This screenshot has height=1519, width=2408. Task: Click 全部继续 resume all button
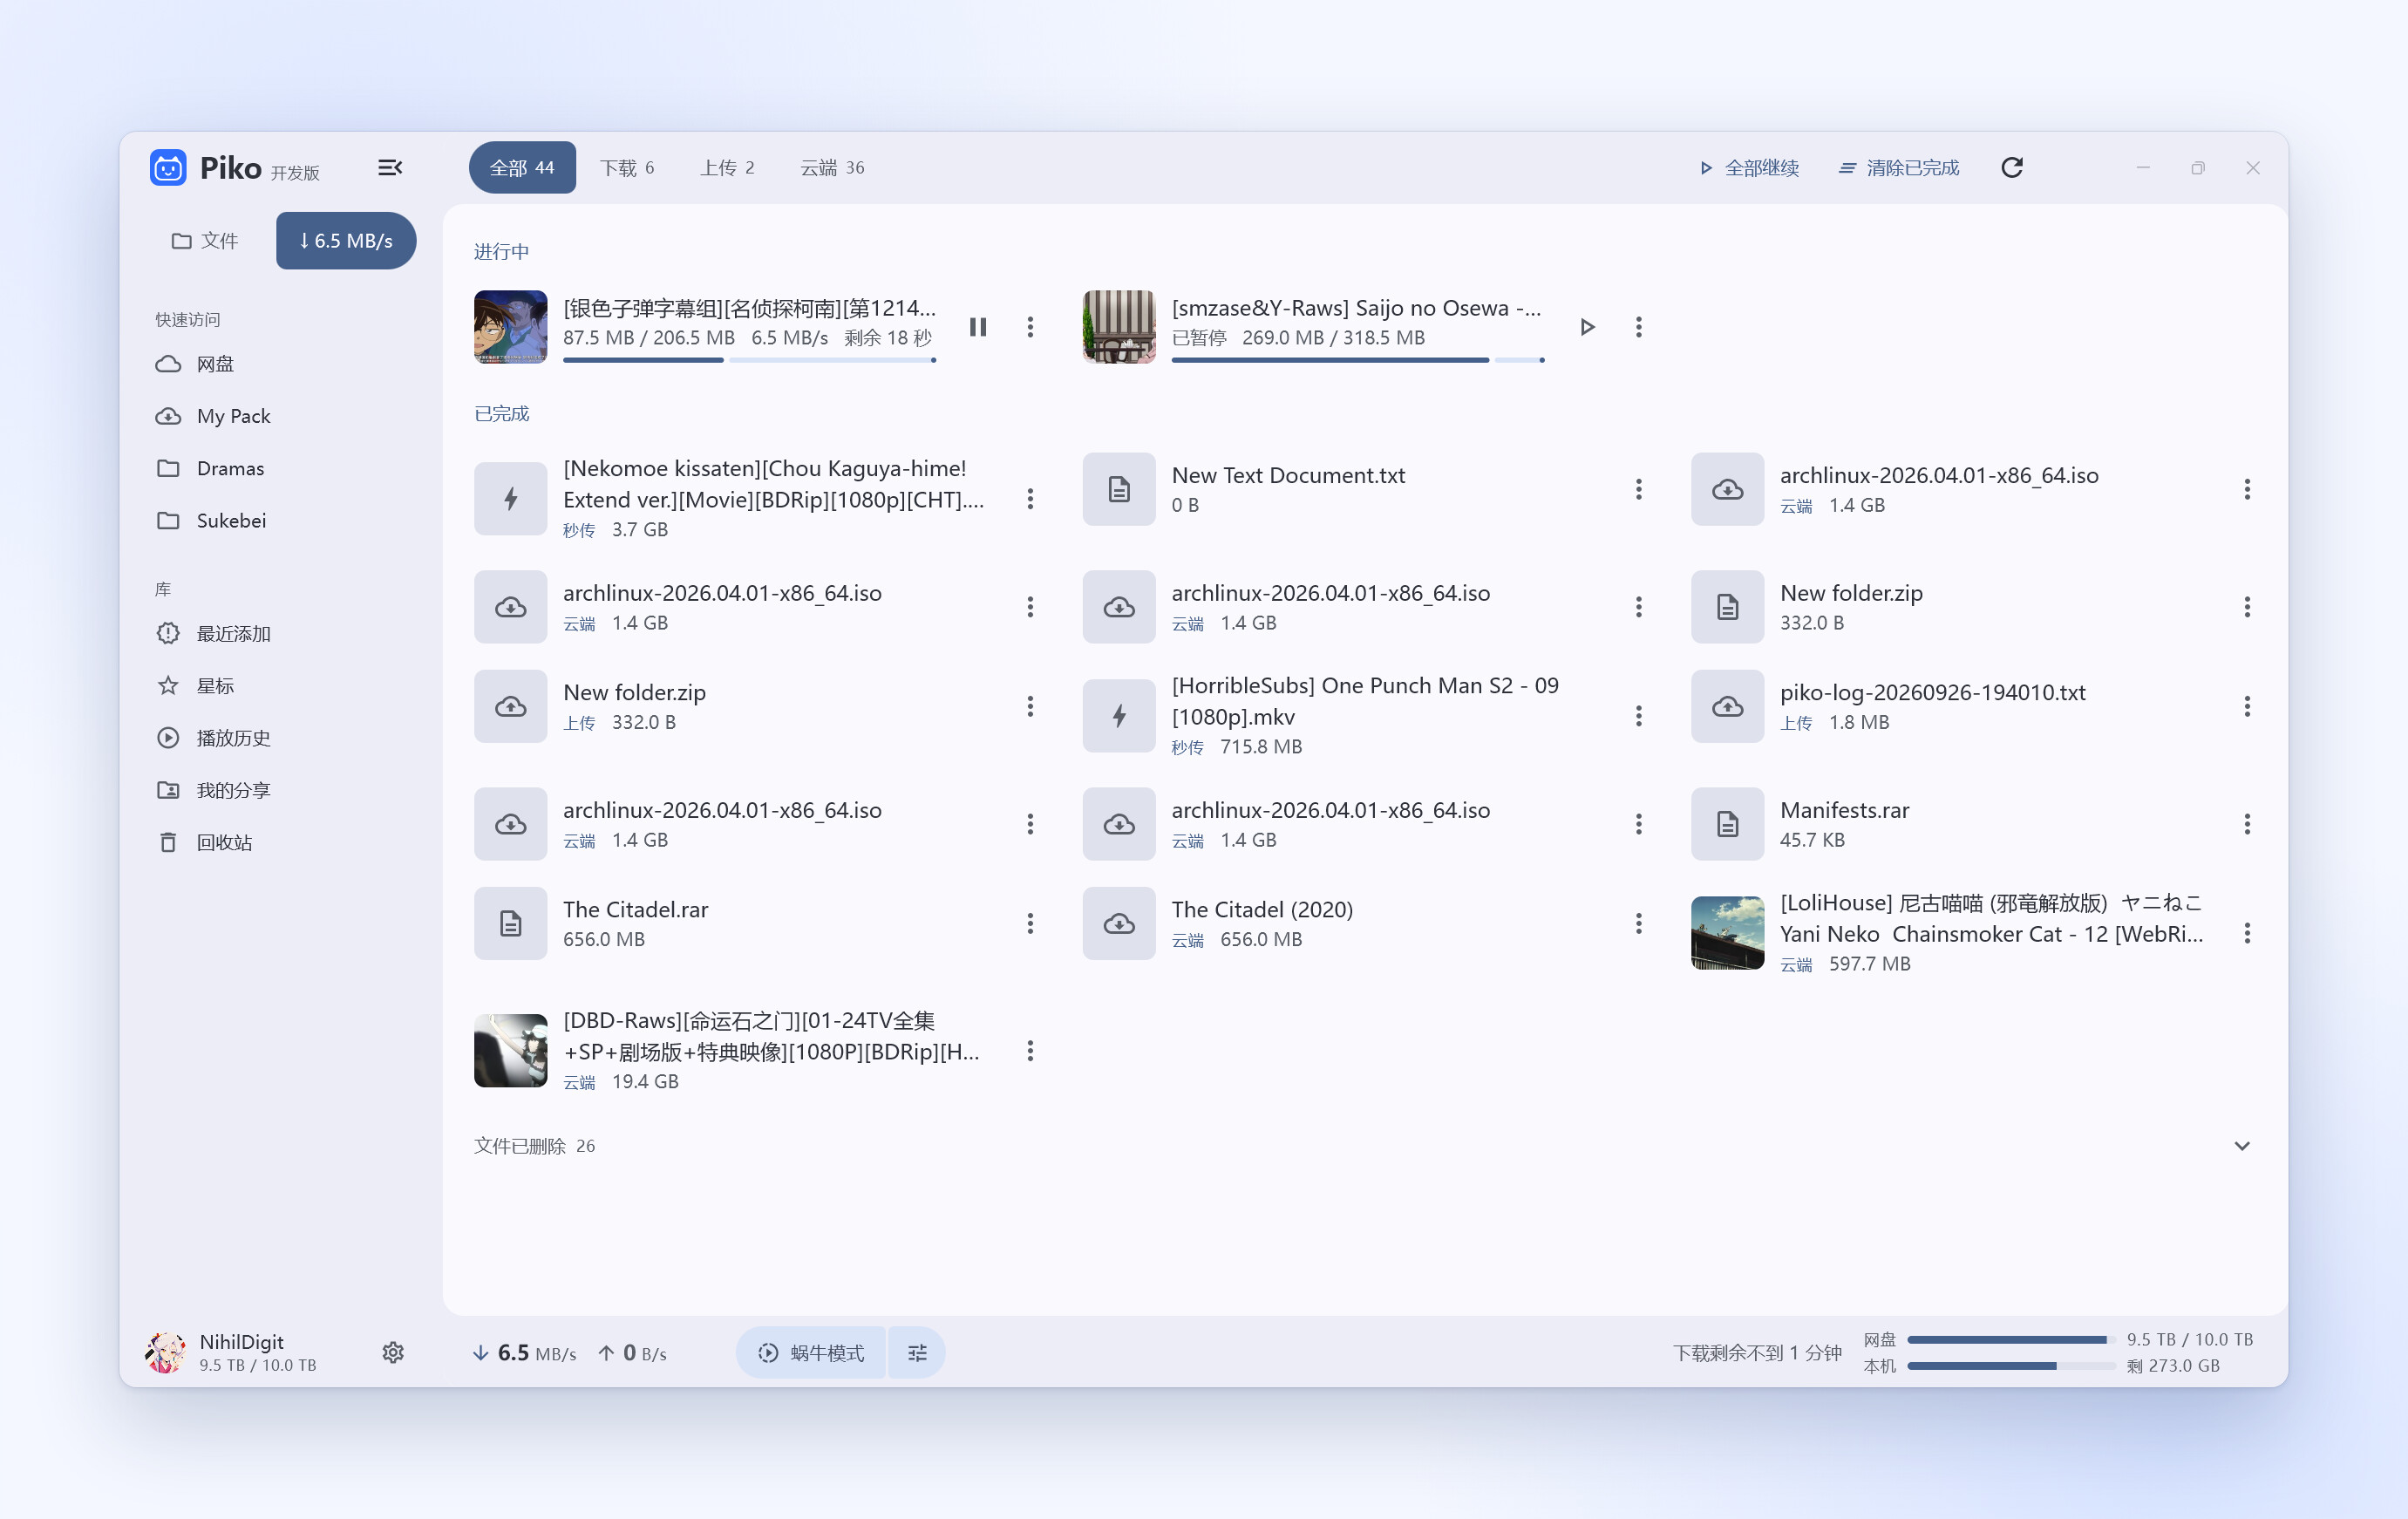[1750, 168]
